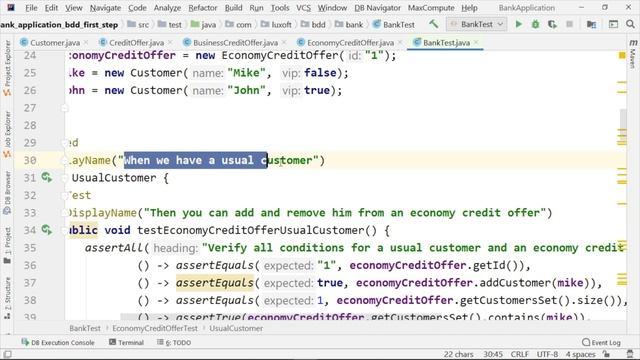Click the rightmost status bar icon
Screen dimensions: 640x360
pyautogui.click(x=630, y=354)
